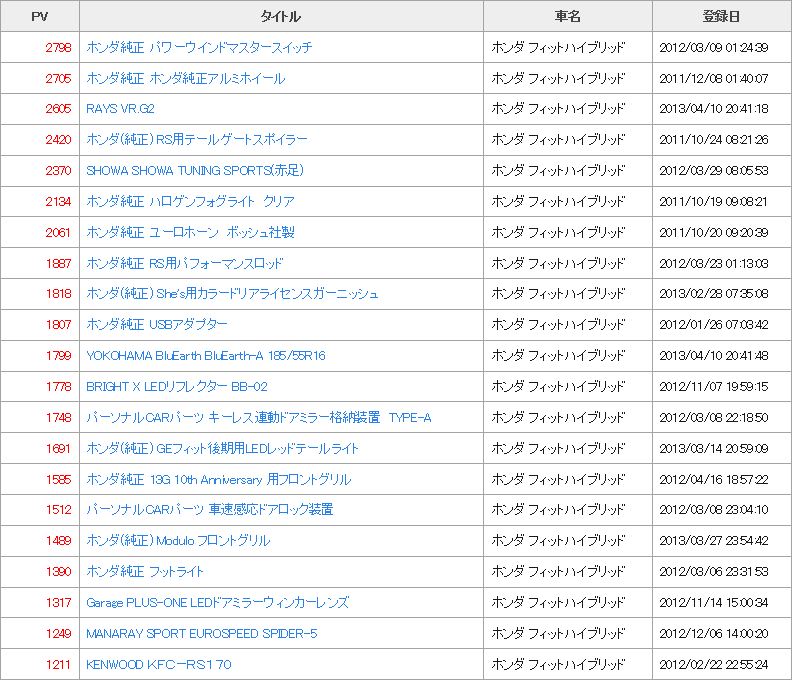Viewport: 792px width, 680px height.
Task: Select PV value 1512
Action: pyautogui.click(x=58, y=509)
